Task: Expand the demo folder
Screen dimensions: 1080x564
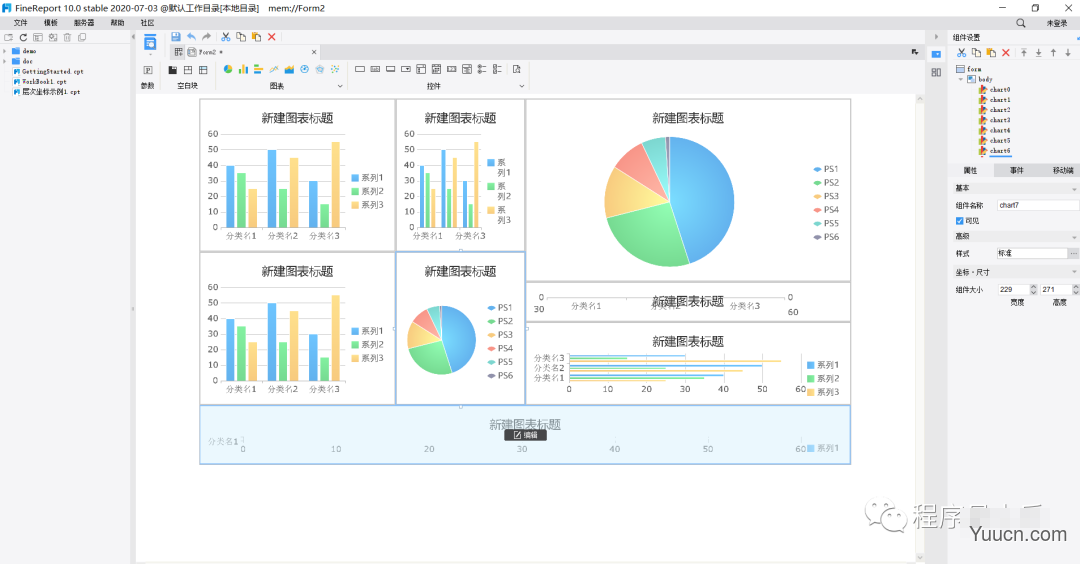Action: pyautogui.click(x=5, y=51)
